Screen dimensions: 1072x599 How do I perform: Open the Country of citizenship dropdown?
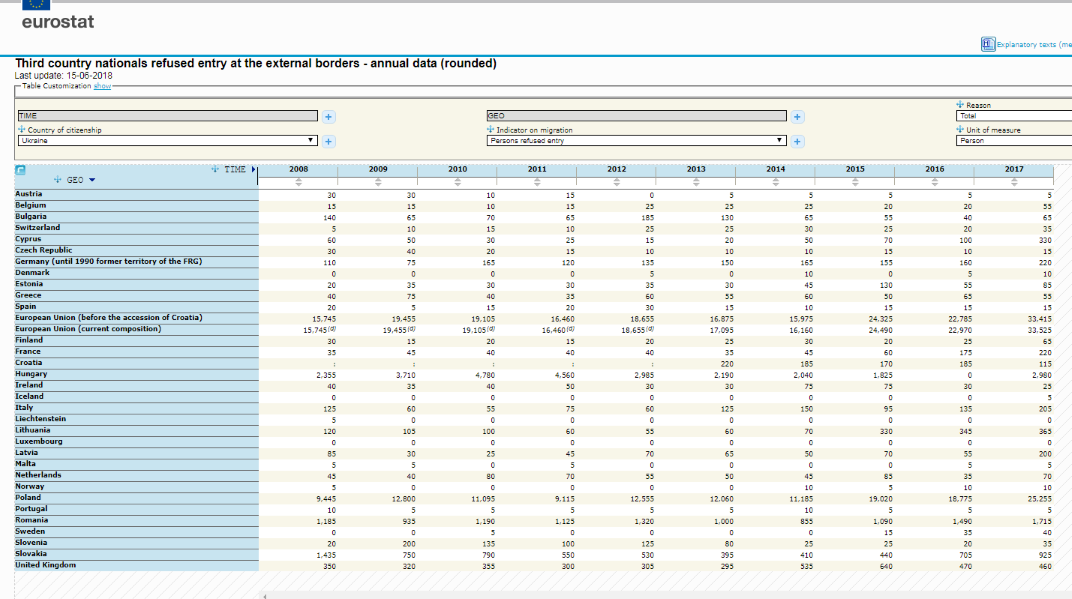click(167, 141)
